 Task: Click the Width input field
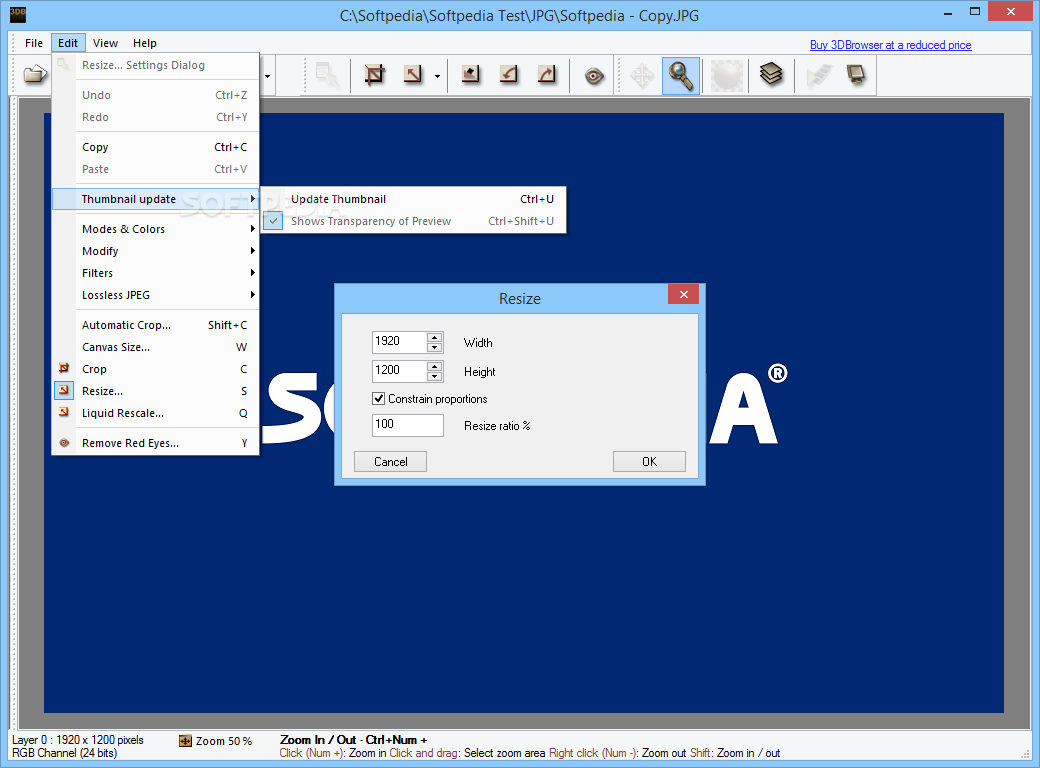point(400,342)
